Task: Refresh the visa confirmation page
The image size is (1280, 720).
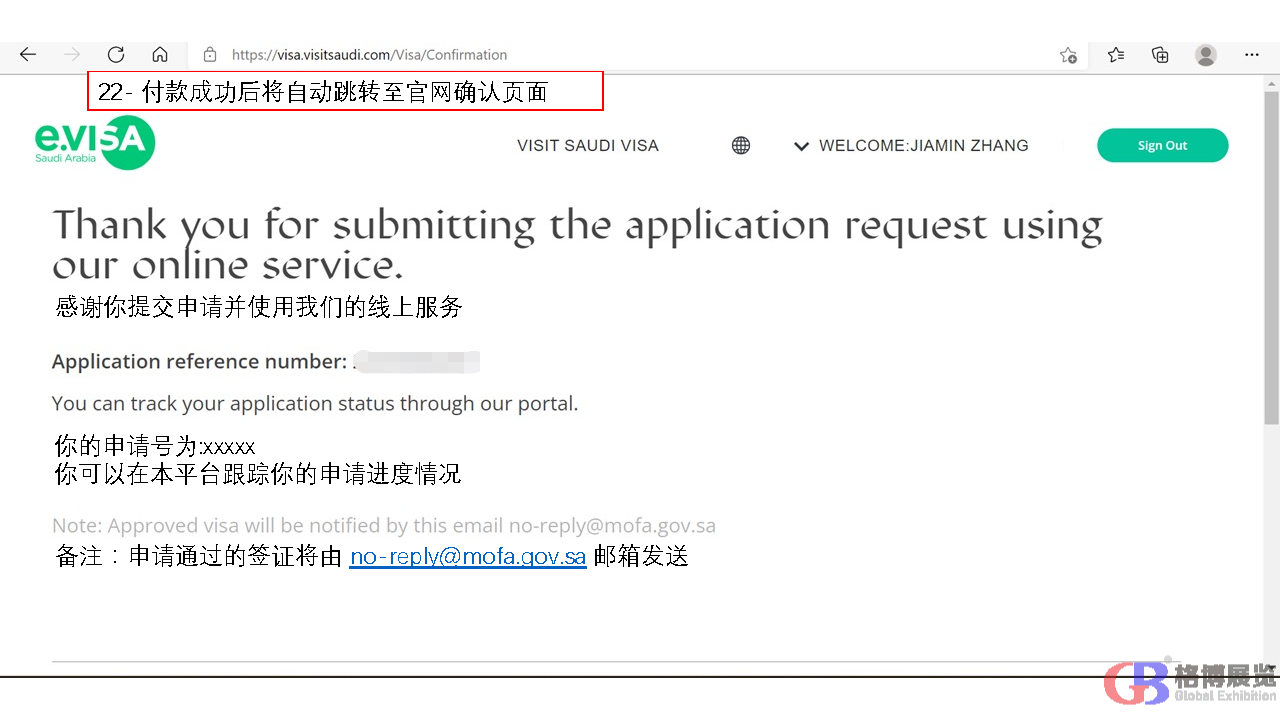Action: point(116,55)
